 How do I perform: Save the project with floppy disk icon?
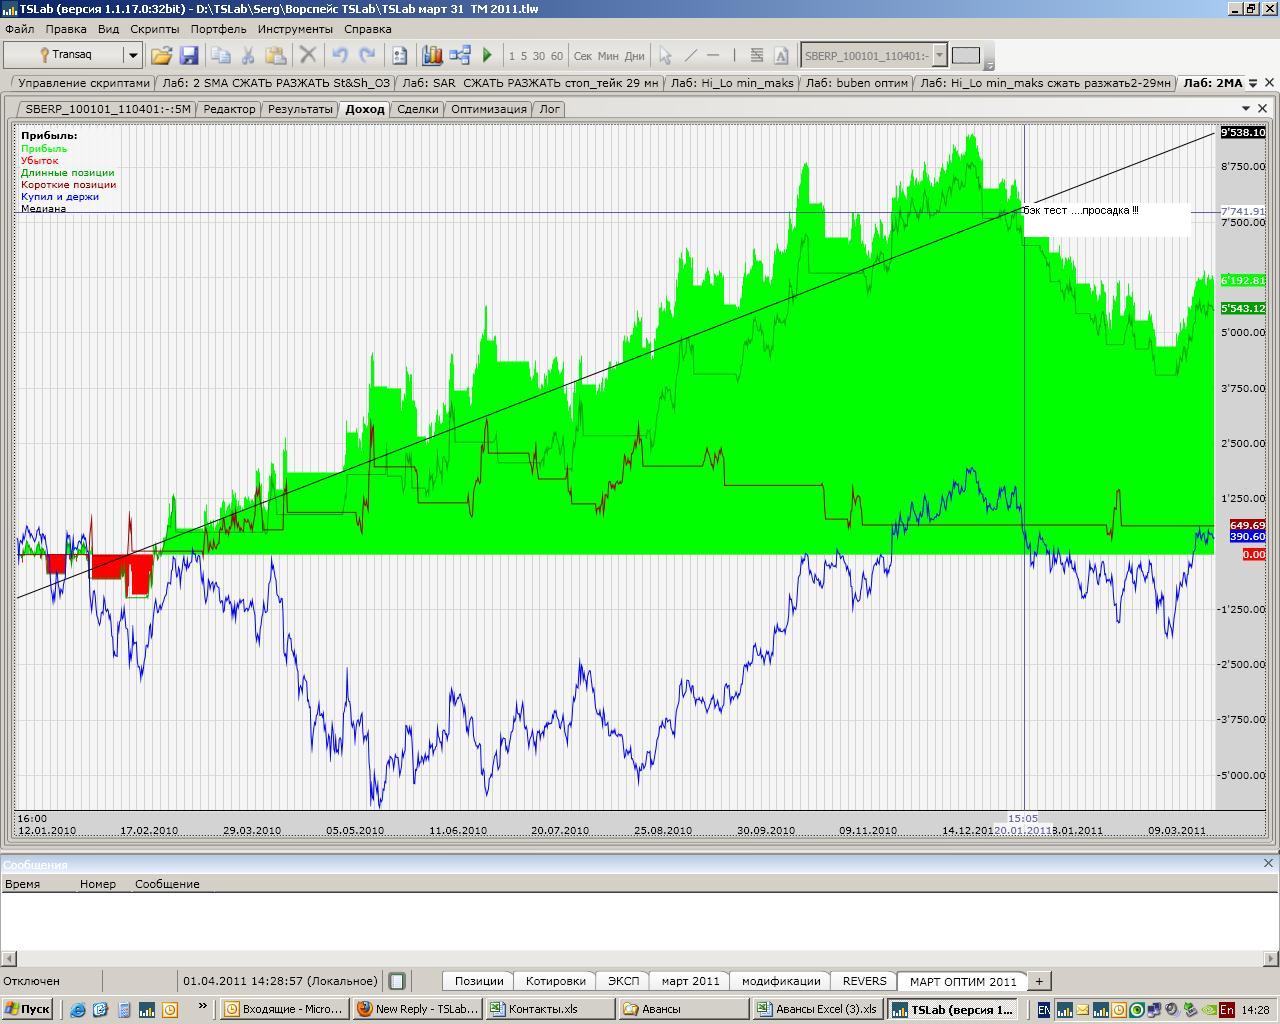(x=188, y=56)
